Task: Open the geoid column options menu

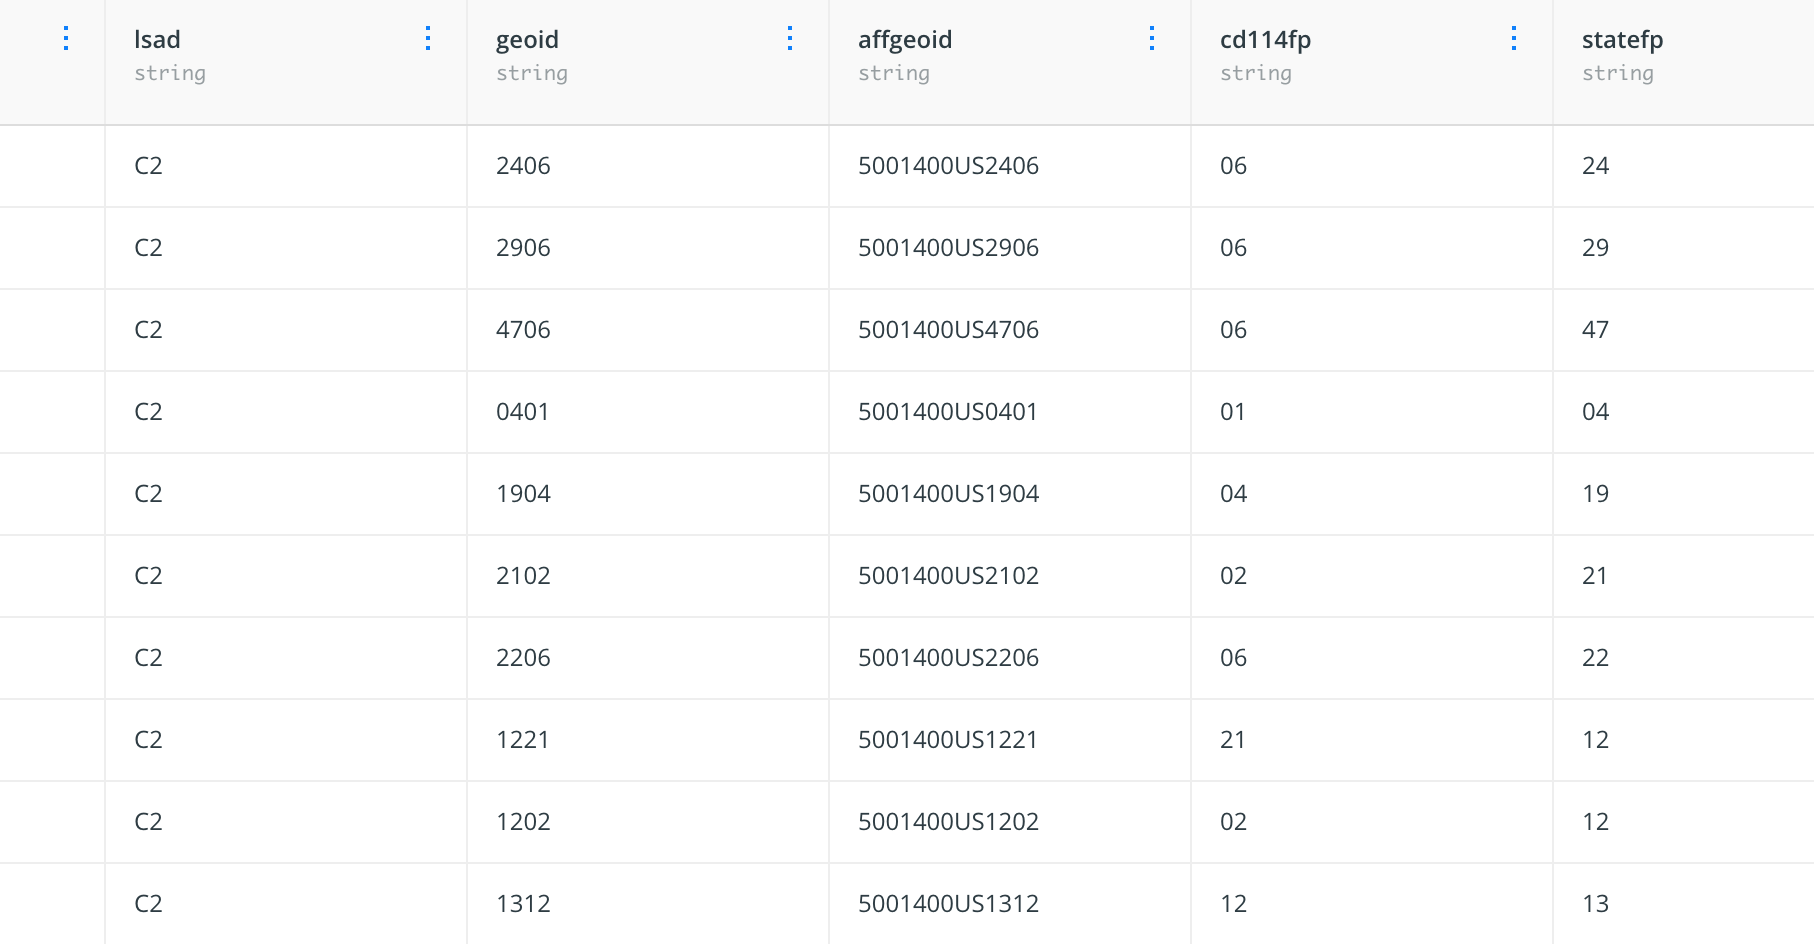Action: click(790, 39)
